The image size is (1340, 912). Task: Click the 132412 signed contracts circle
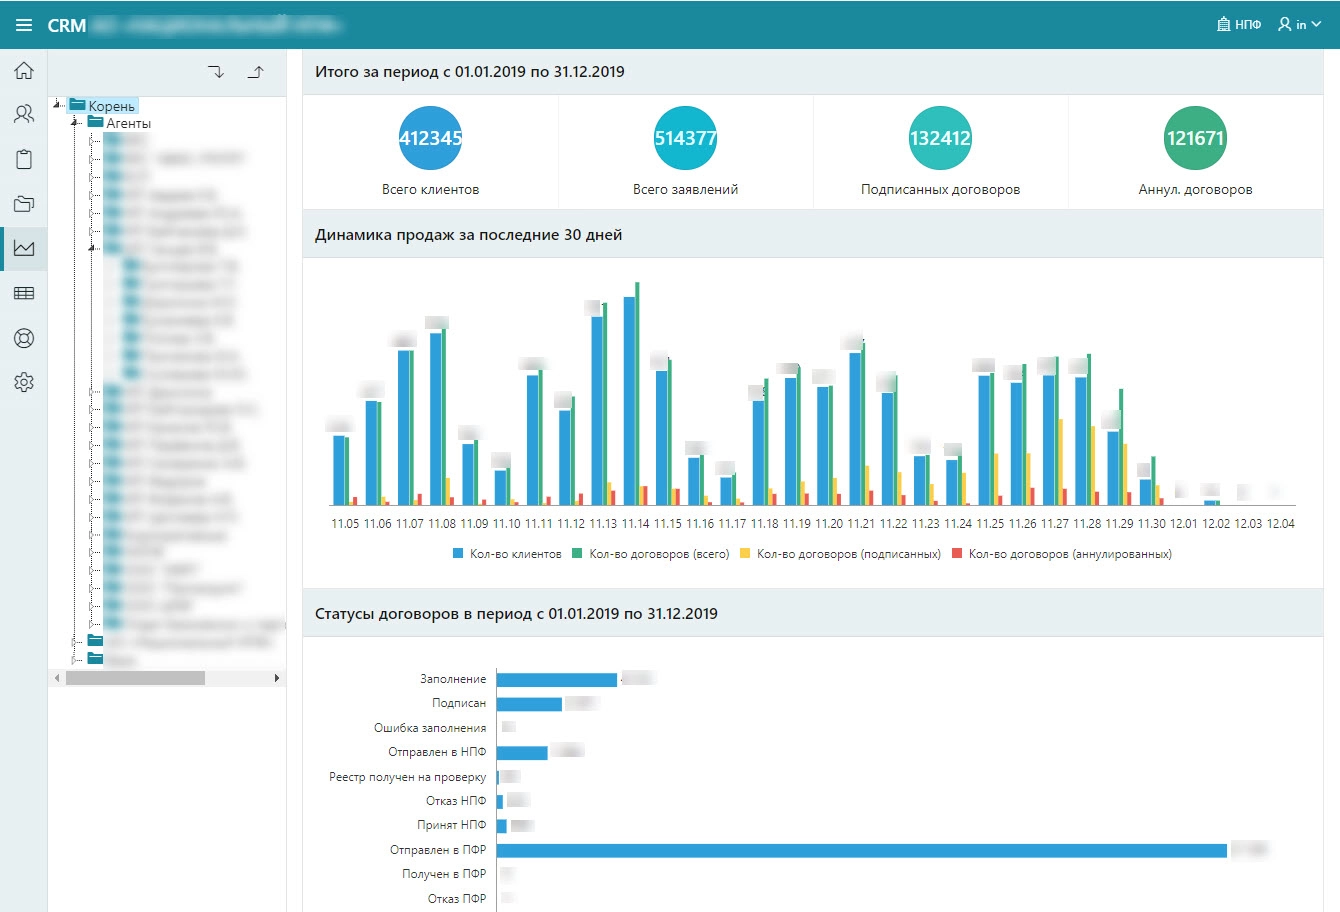(x=940, y=138)
